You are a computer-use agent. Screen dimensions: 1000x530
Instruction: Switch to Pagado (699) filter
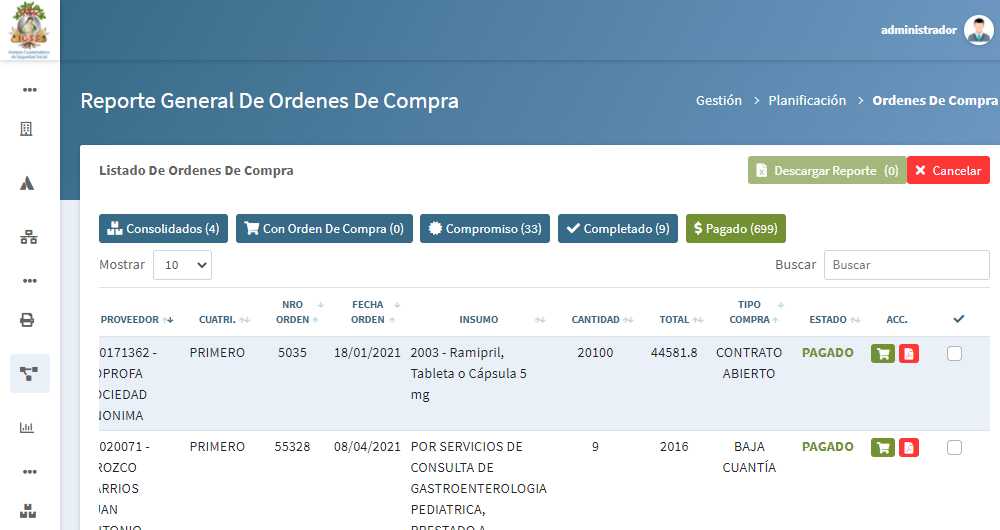[735, 229]
